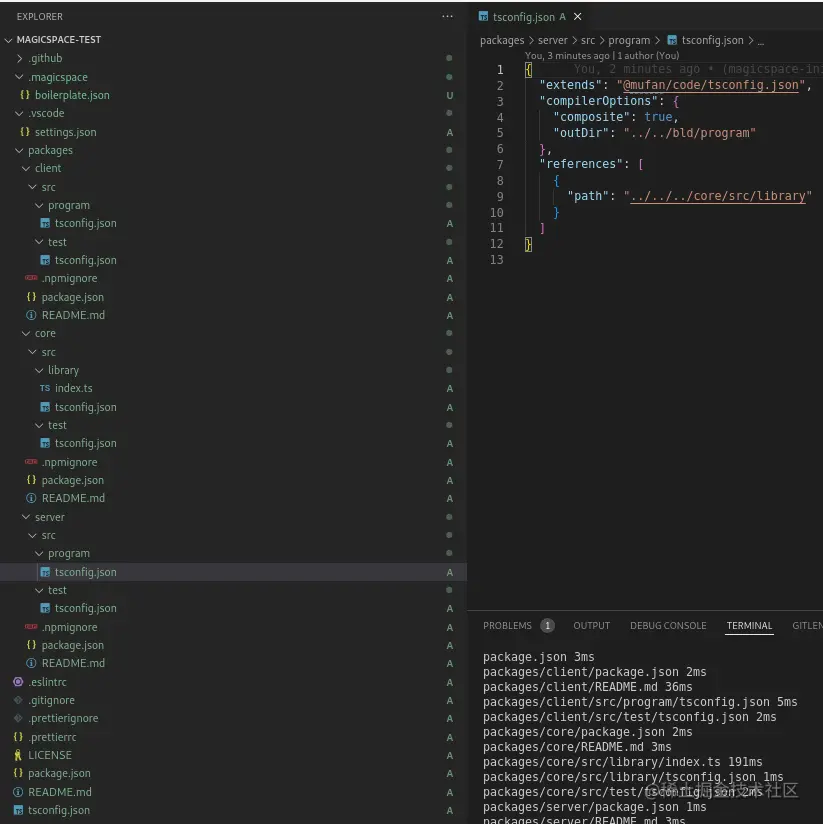The width and height of the screenshot is (823, 824).
Task: Click src in the breadcrumb
Action: coord(588,40)
